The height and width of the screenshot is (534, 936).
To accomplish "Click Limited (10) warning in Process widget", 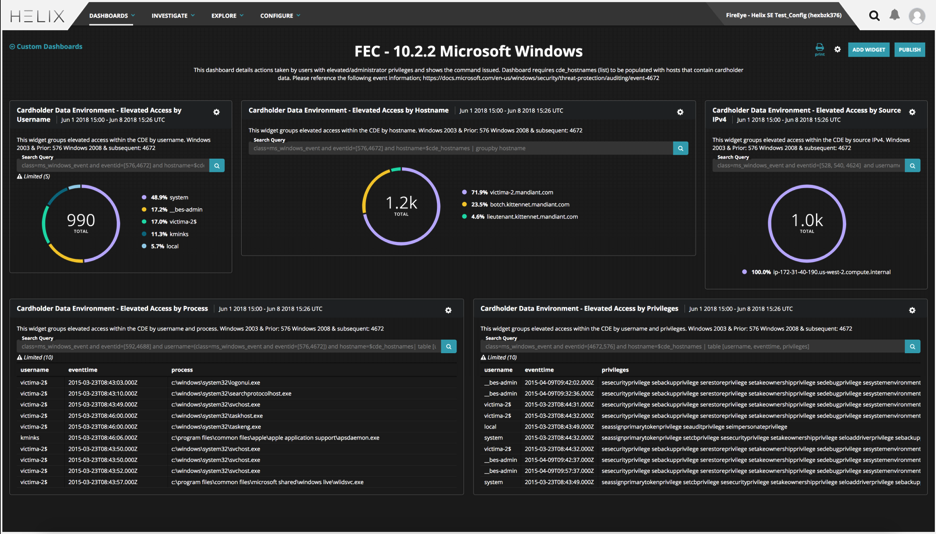I will pos(35,357).
